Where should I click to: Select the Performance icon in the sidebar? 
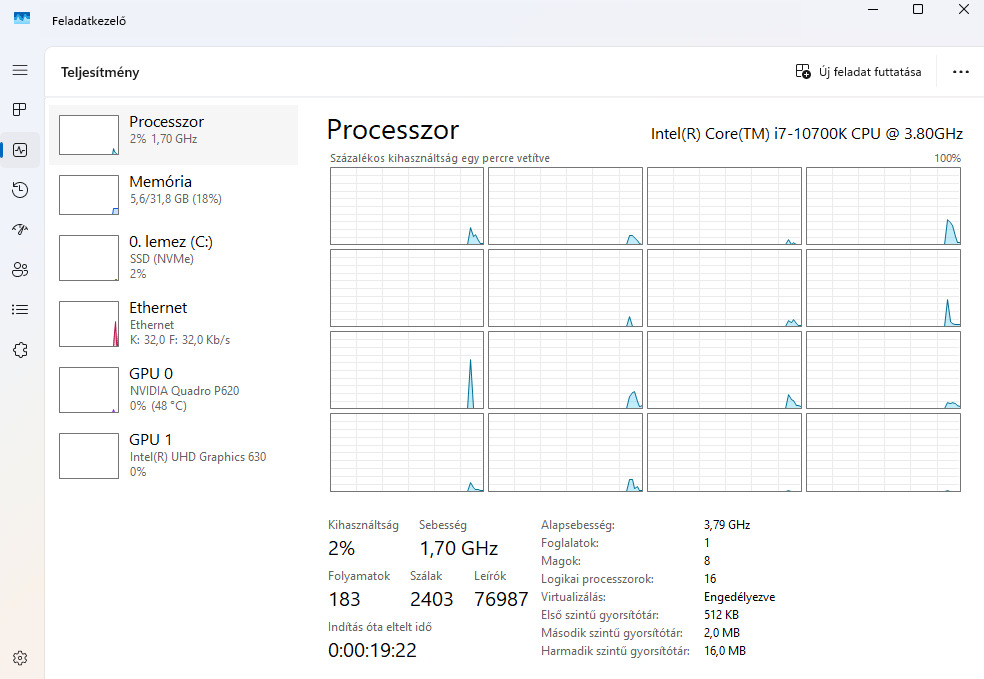tap(20, 150)
